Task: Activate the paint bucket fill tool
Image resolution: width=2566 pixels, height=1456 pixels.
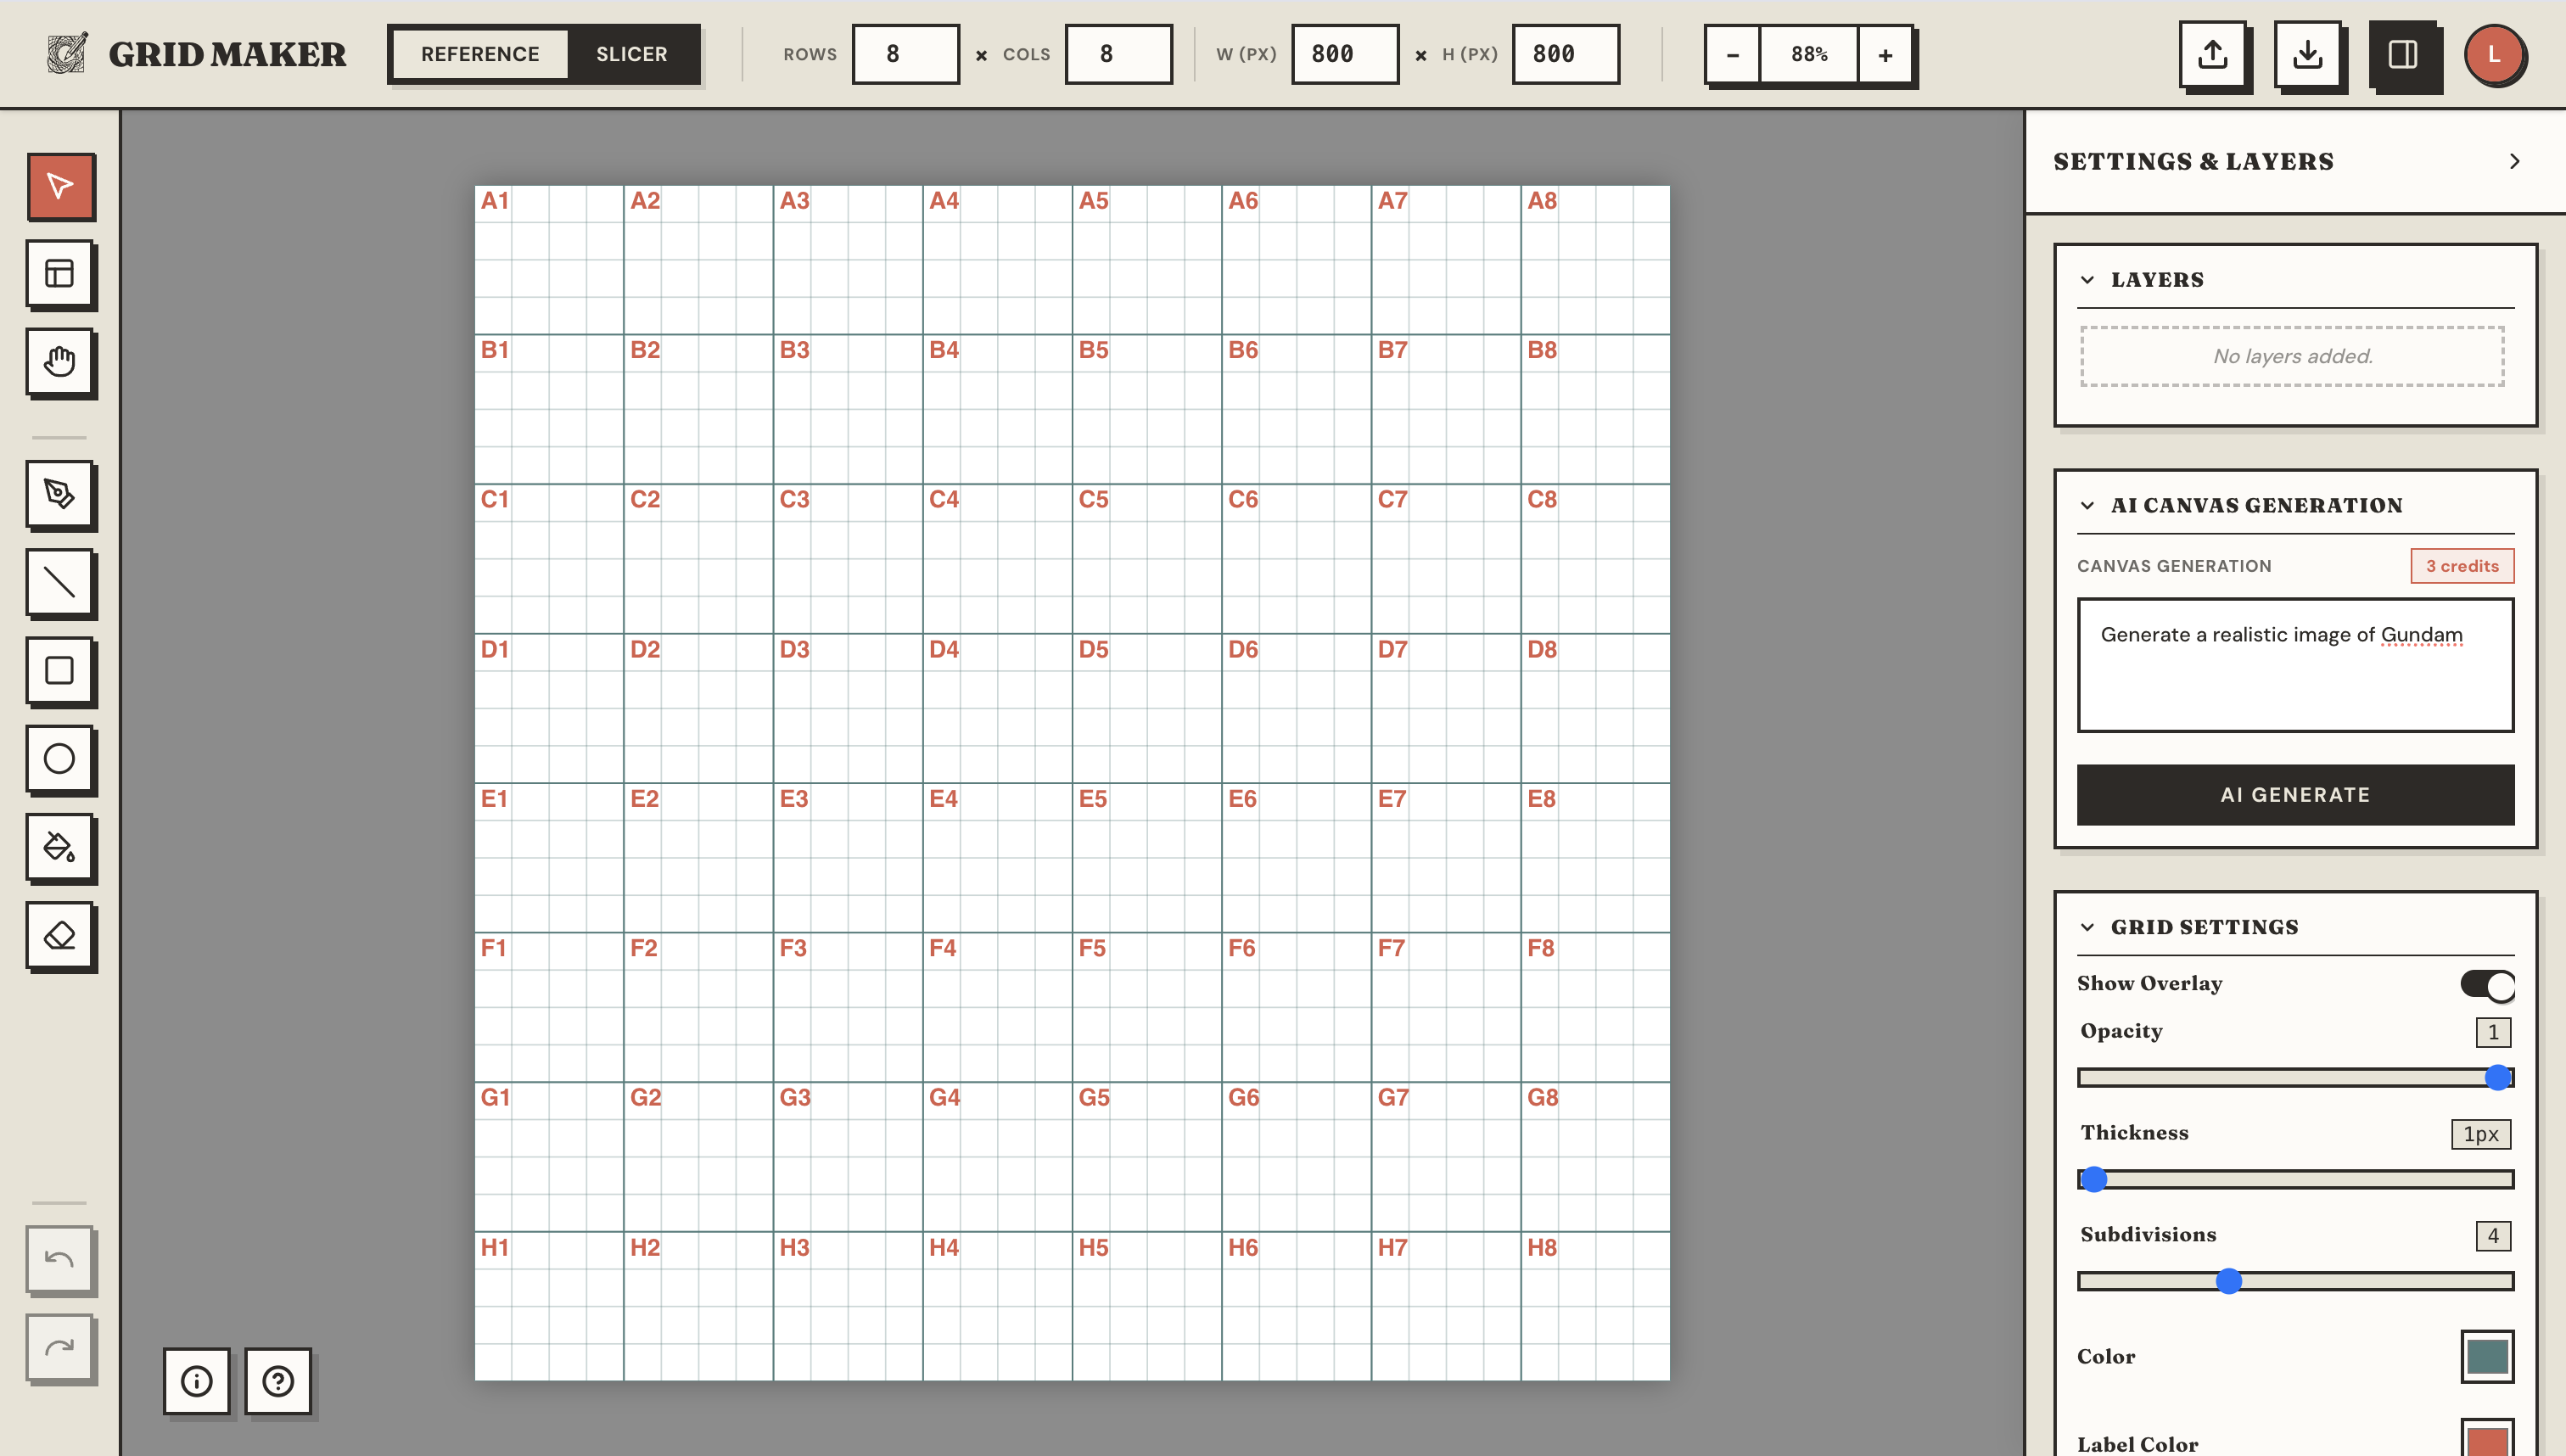Action: click(x=60, y=848)
